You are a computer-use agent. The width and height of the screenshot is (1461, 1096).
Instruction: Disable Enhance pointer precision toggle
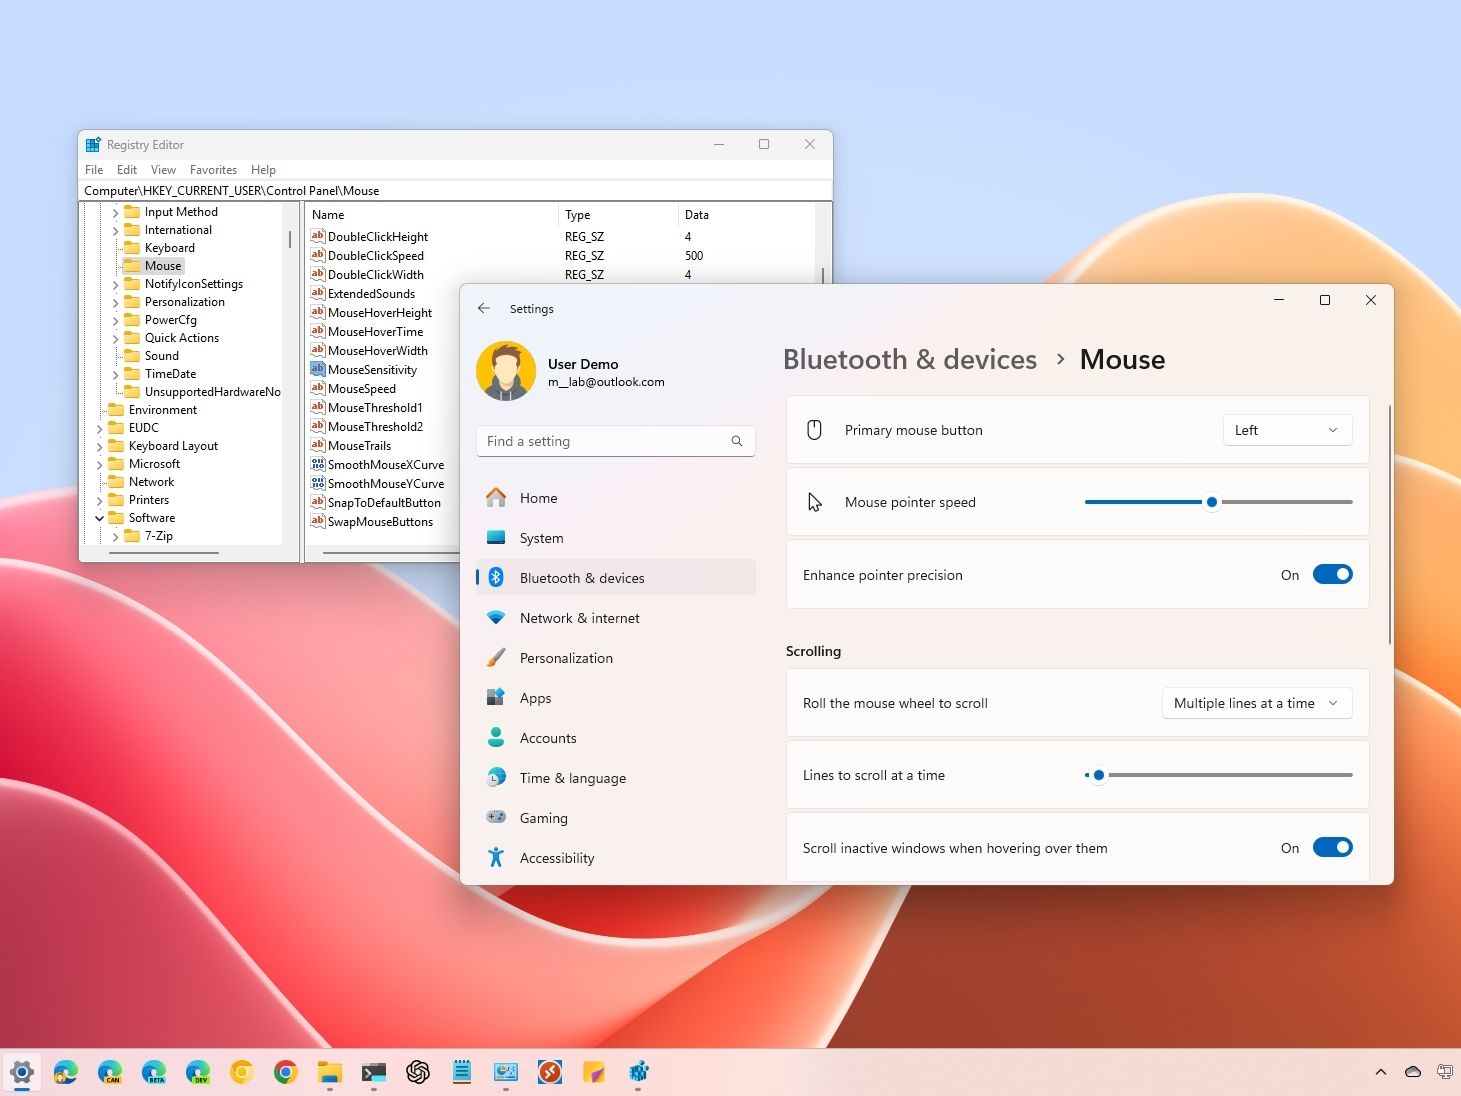point(1332,575)
